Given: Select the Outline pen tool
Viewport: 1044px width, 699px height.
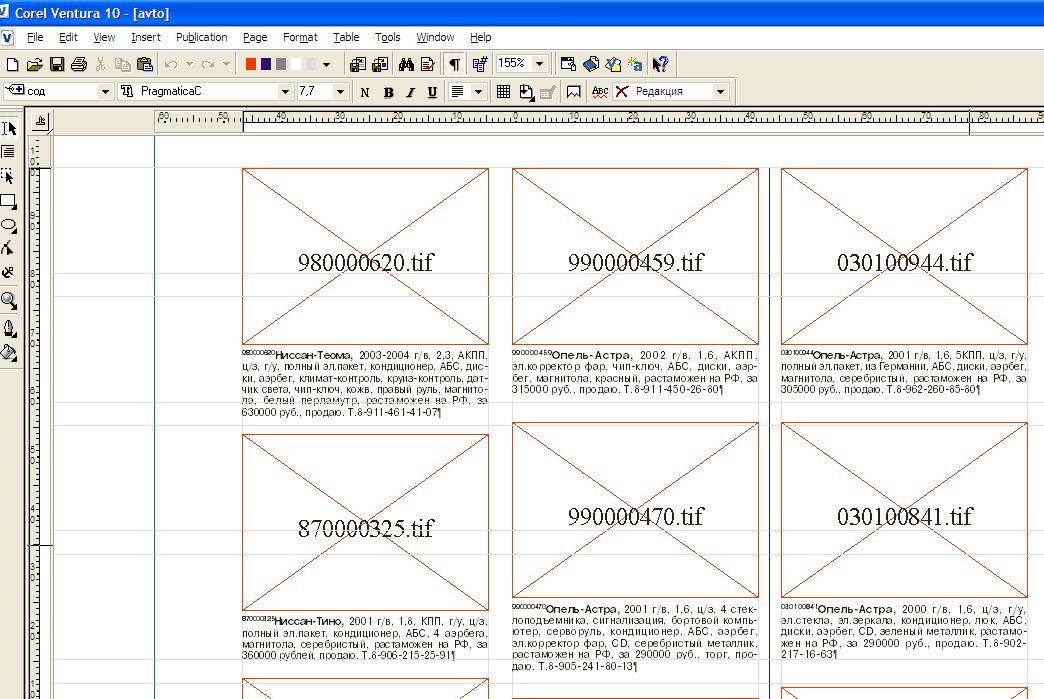Looking at the screenshot, I should click(x=9, y=328).
